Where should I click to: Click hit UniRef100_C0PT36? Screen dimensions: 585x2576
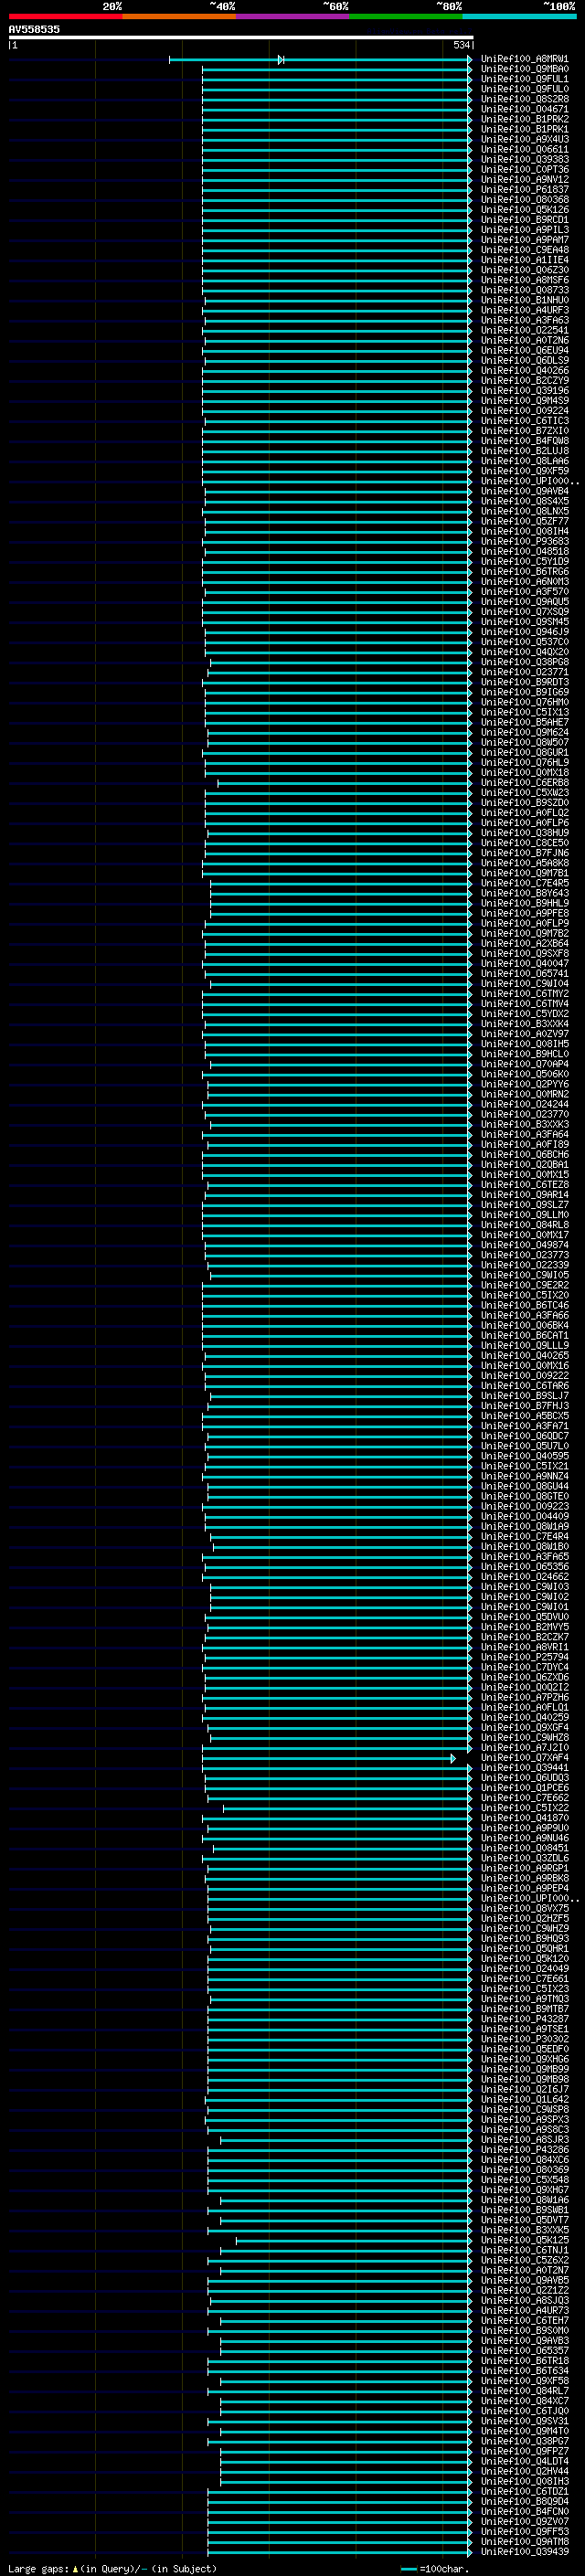[524, 169]
